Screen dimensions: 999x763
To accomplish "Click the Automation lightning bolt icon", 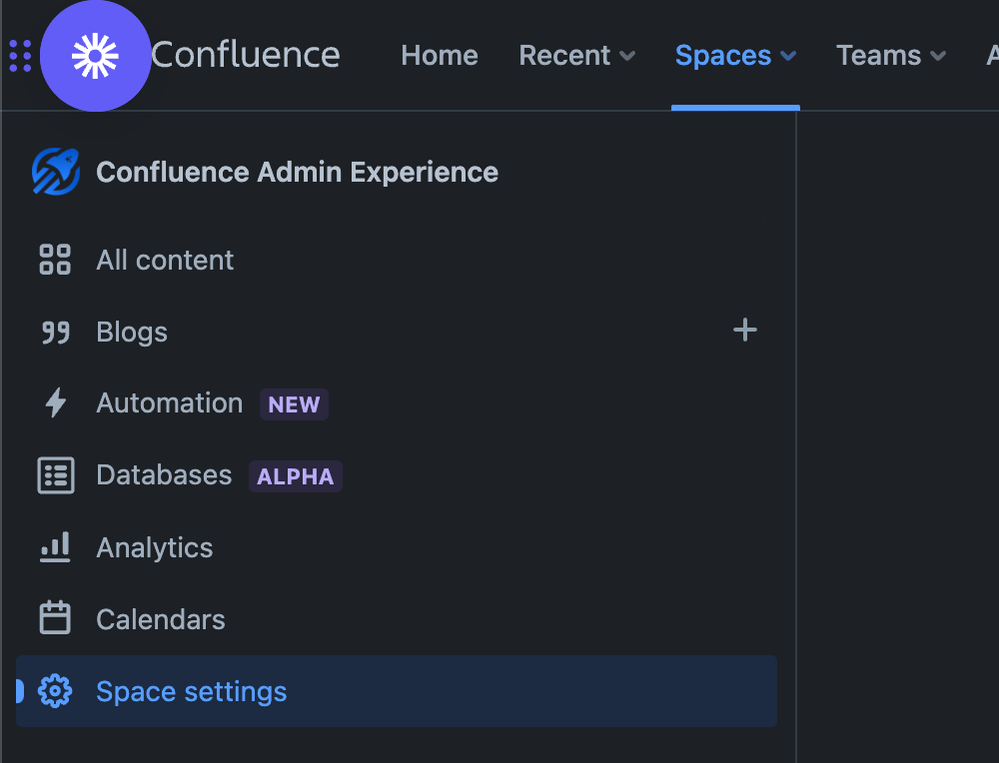I will (55, 403).
